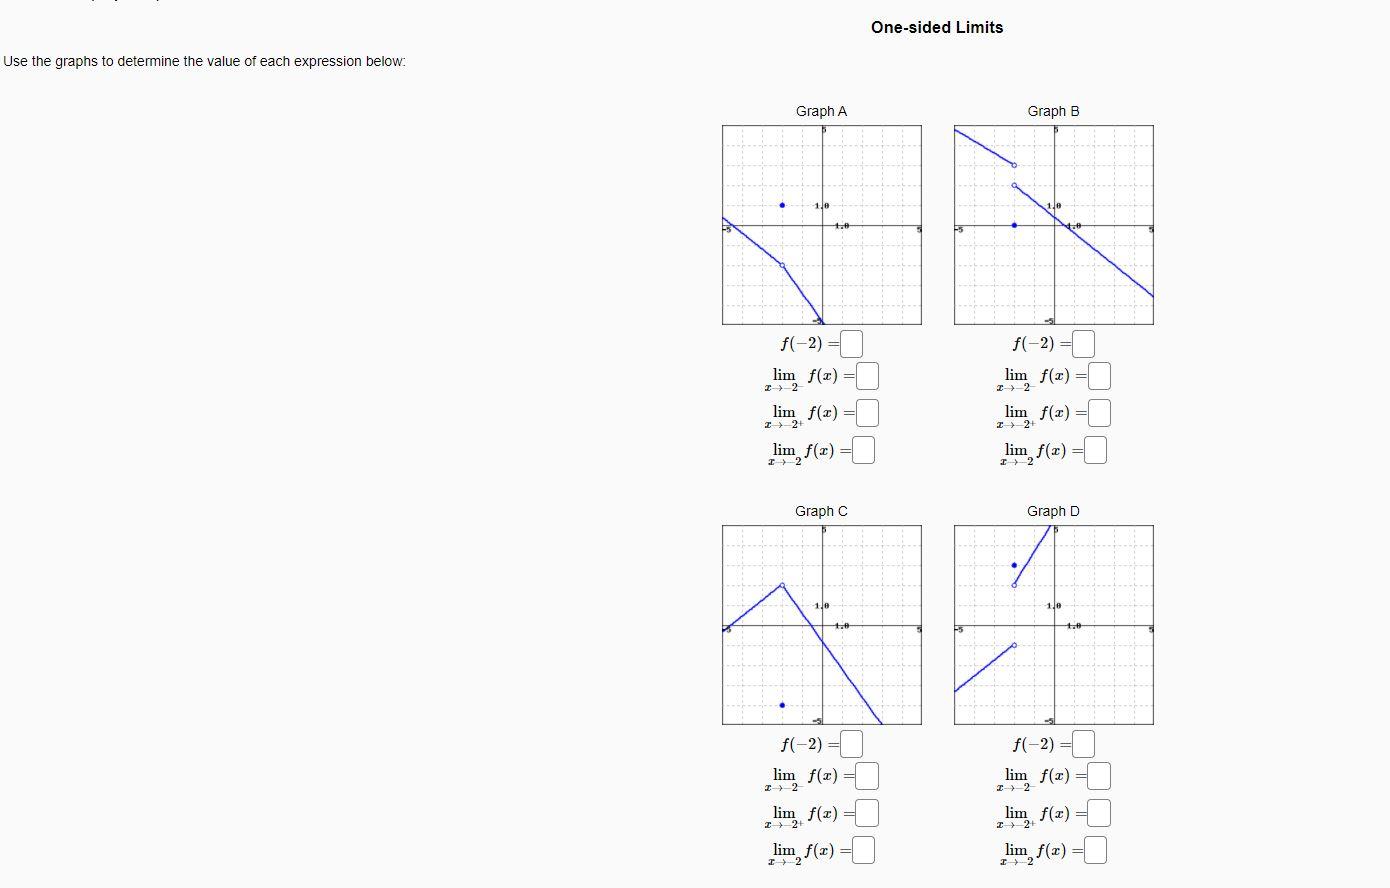Click the two-sided limit answer box for Graph A
The image size is (1390, 888).
click(862, 450)
